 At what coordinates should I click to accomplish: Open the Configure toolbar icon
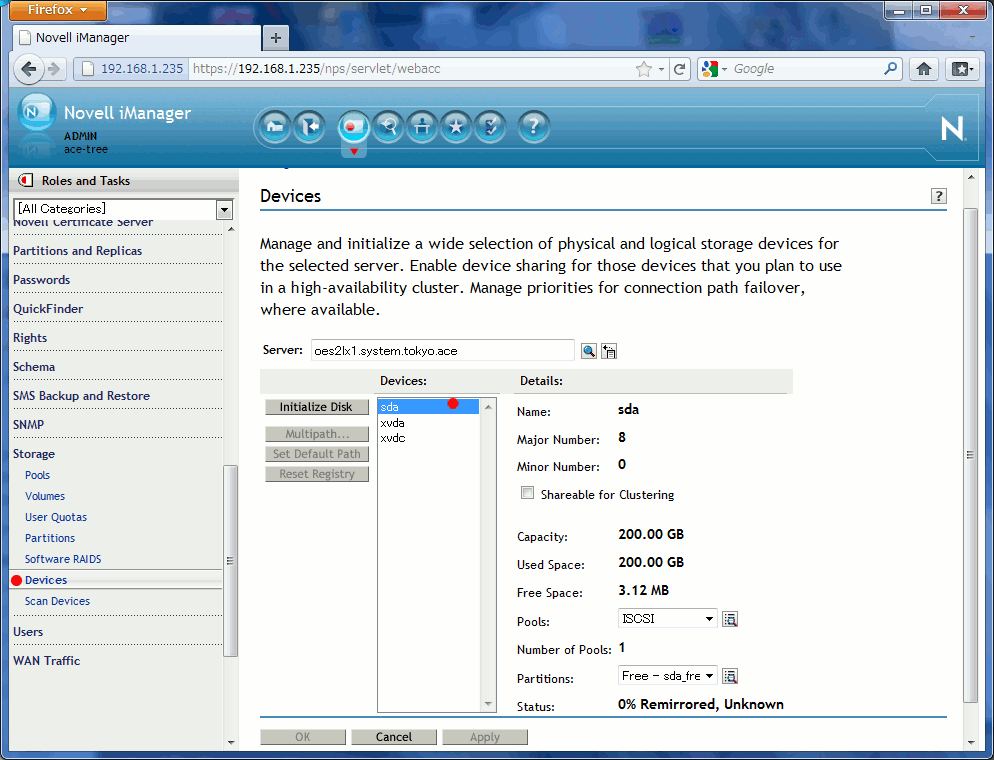click(422, 127)
